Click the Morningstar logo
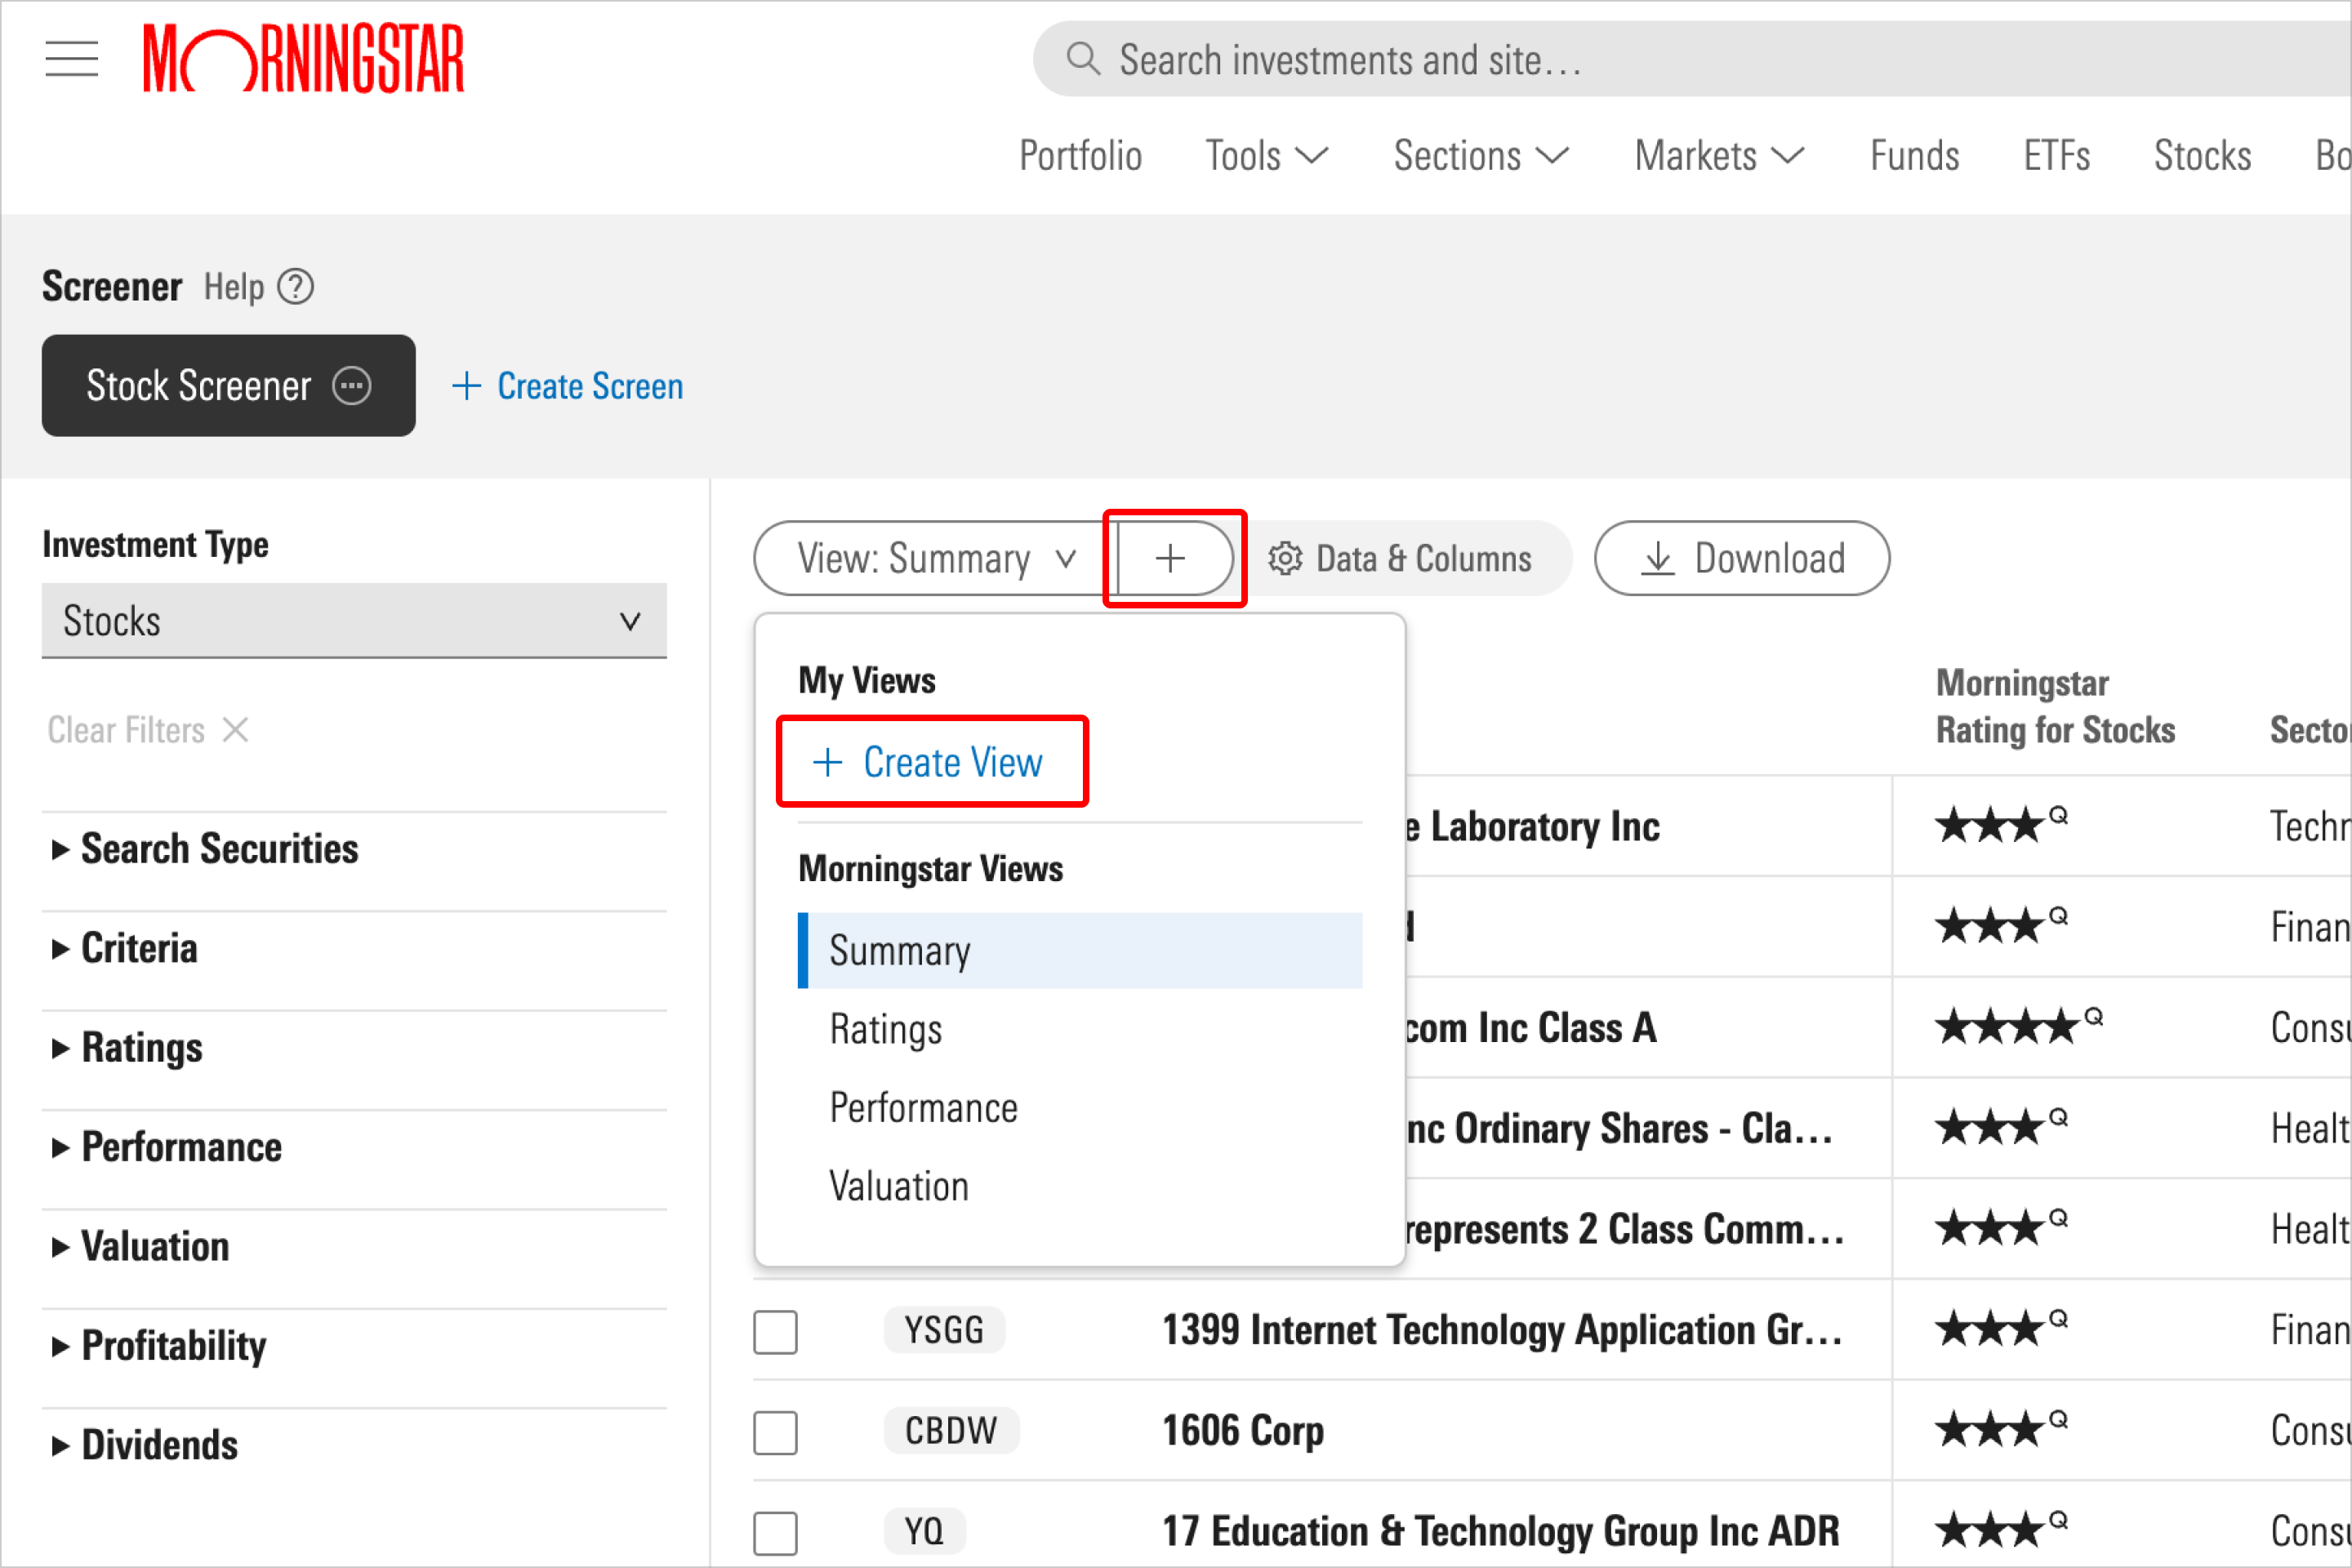 click(x=304, y=58)
